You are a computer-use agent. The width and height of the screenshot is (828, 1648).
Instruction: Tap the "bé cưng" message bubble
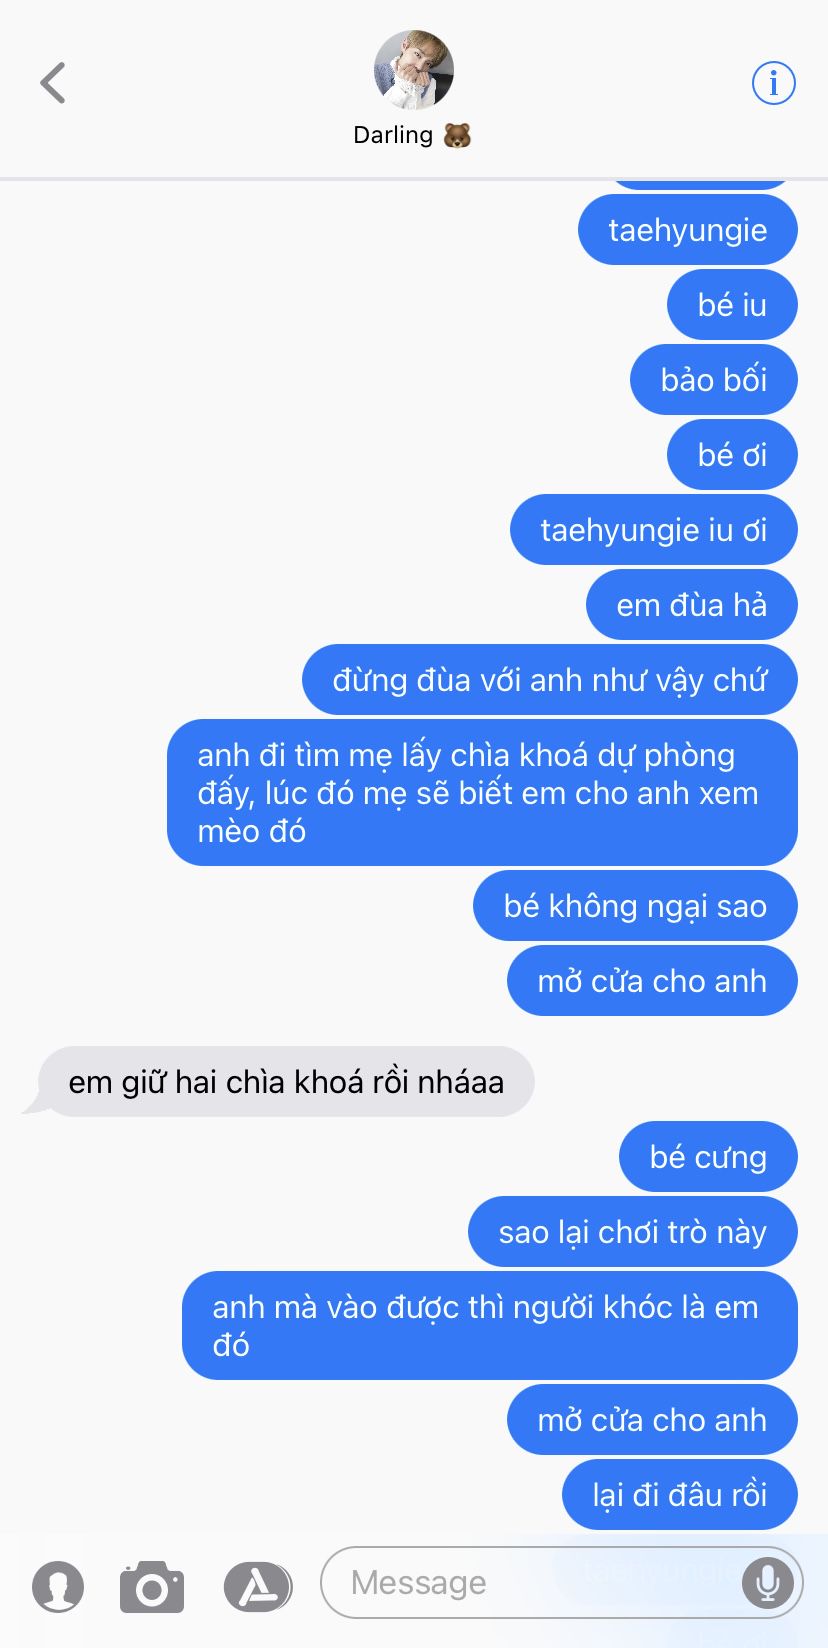(708, 1157)
